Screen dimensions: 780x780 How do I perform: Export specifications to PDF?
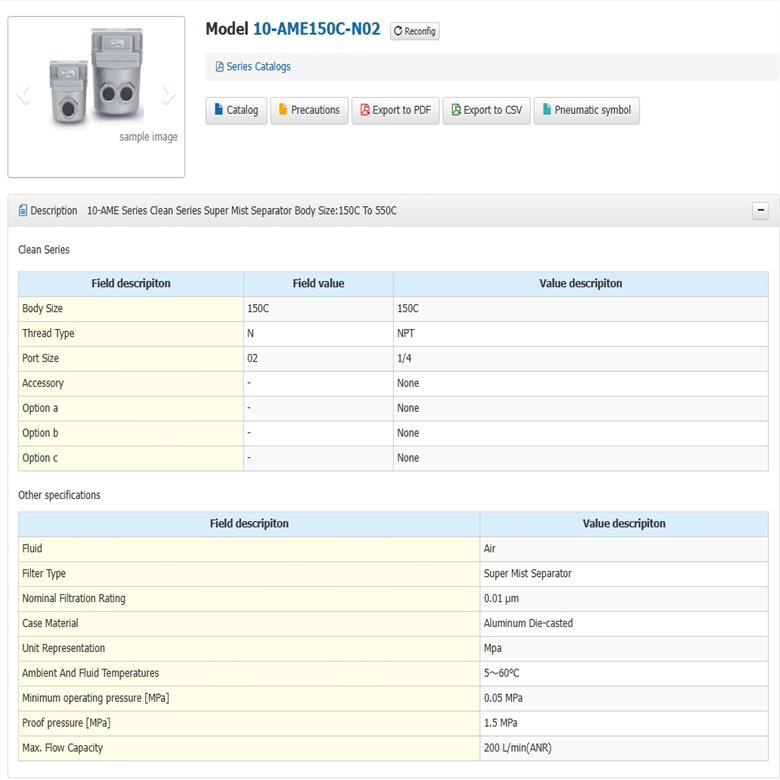coord(395,110)
